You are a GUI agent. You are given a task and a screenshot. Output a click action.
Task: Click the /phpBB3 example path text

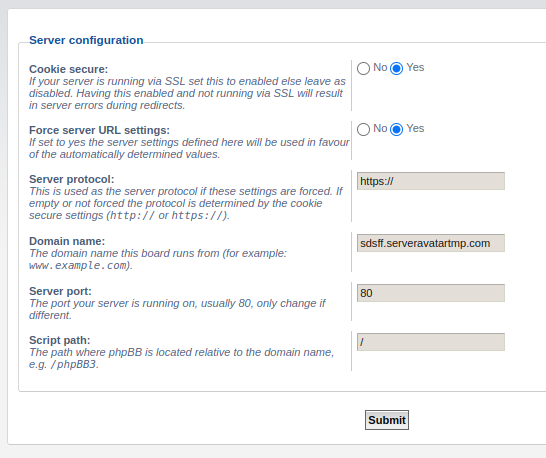[73, 364]
